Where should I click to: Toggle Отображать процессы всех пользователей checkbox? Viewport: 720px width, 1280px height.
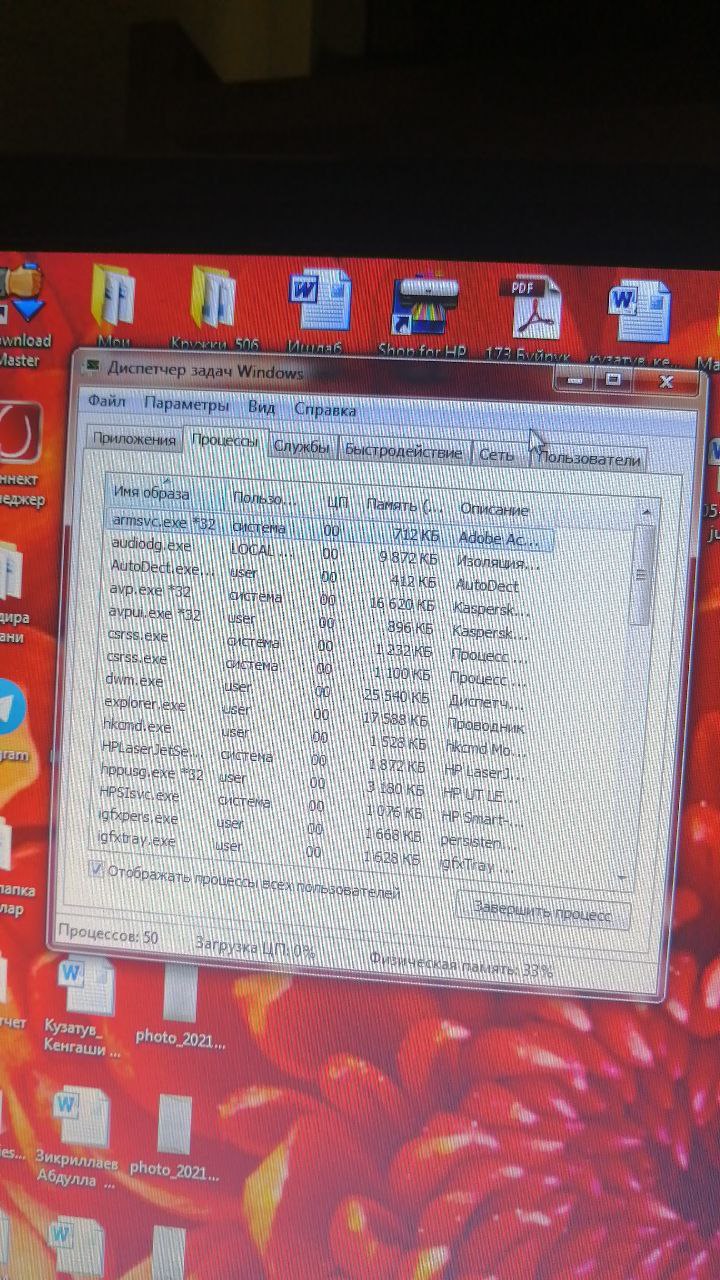pos(96,868)
